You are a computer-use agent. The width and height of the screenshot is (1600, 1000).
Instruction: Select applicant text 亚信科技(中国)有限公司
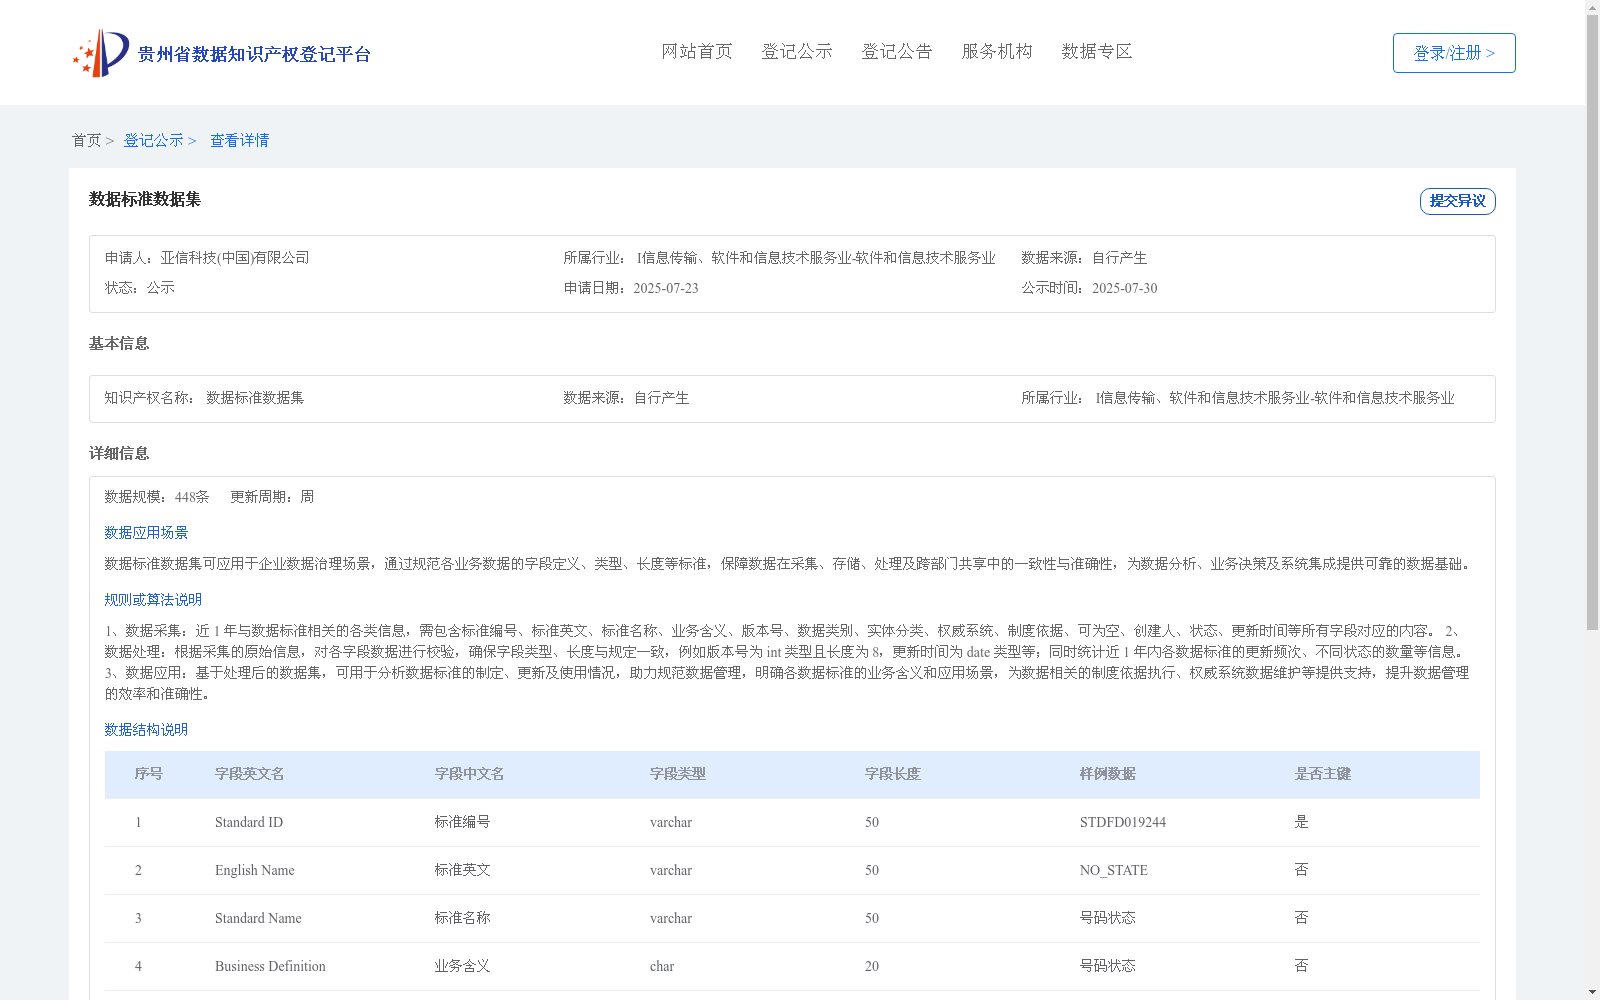(x=235, y=258)
